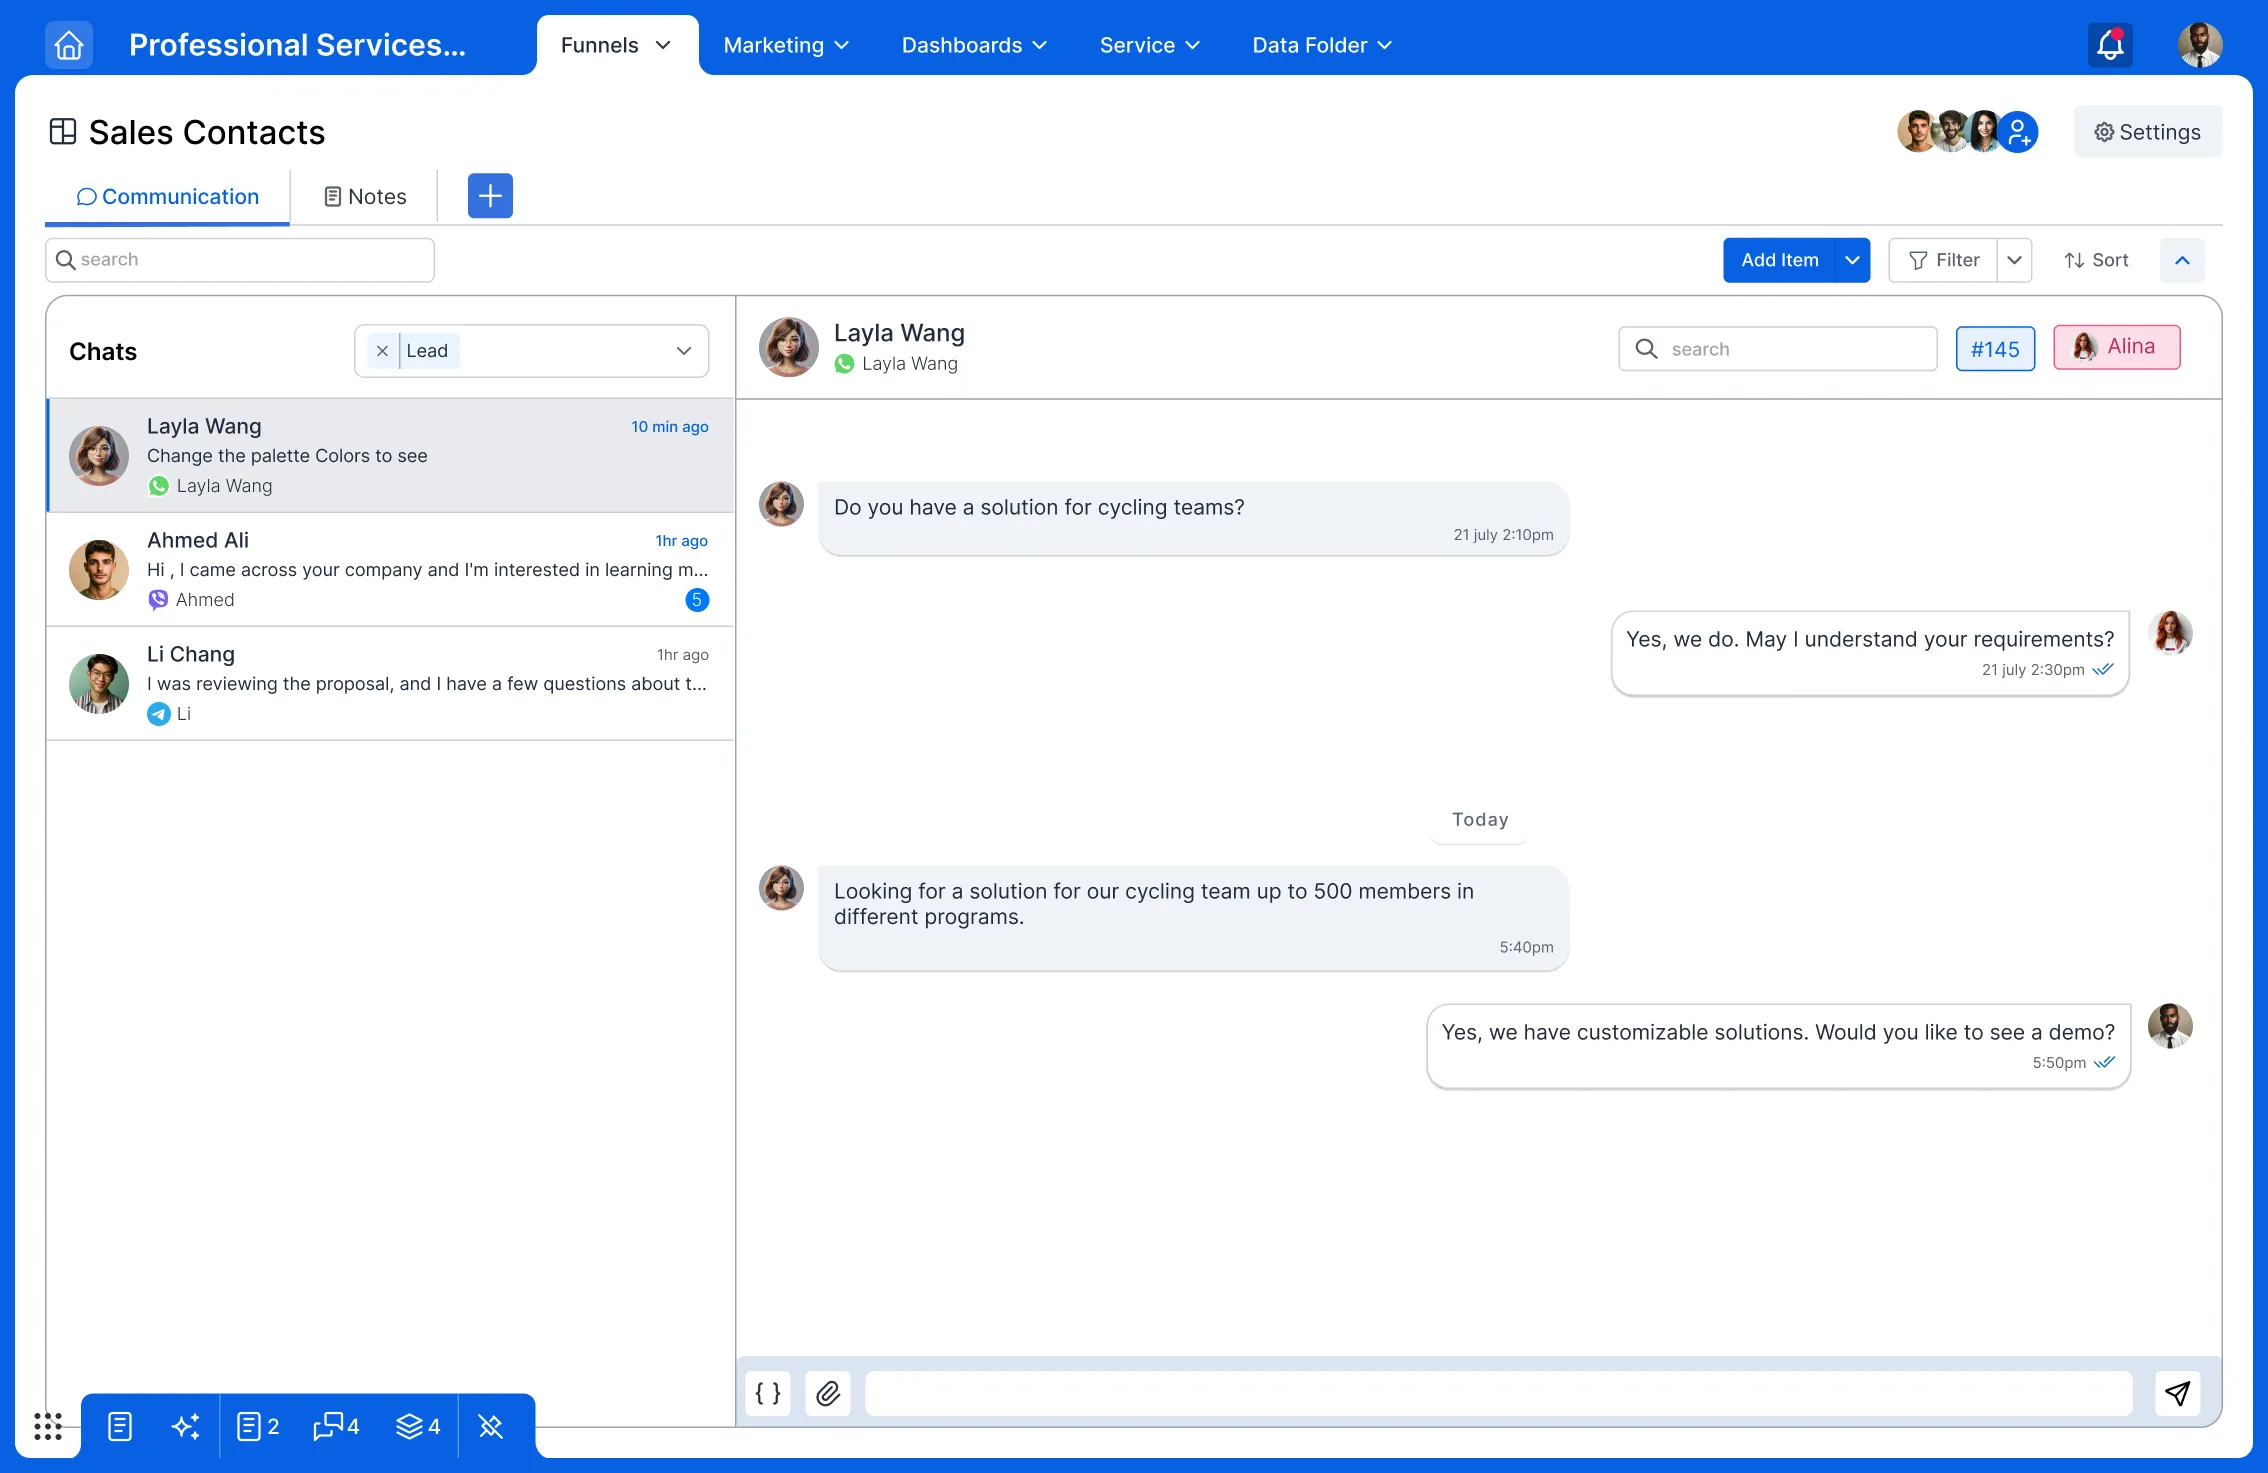Open the notes counter showing 2

pos(258,1426)
